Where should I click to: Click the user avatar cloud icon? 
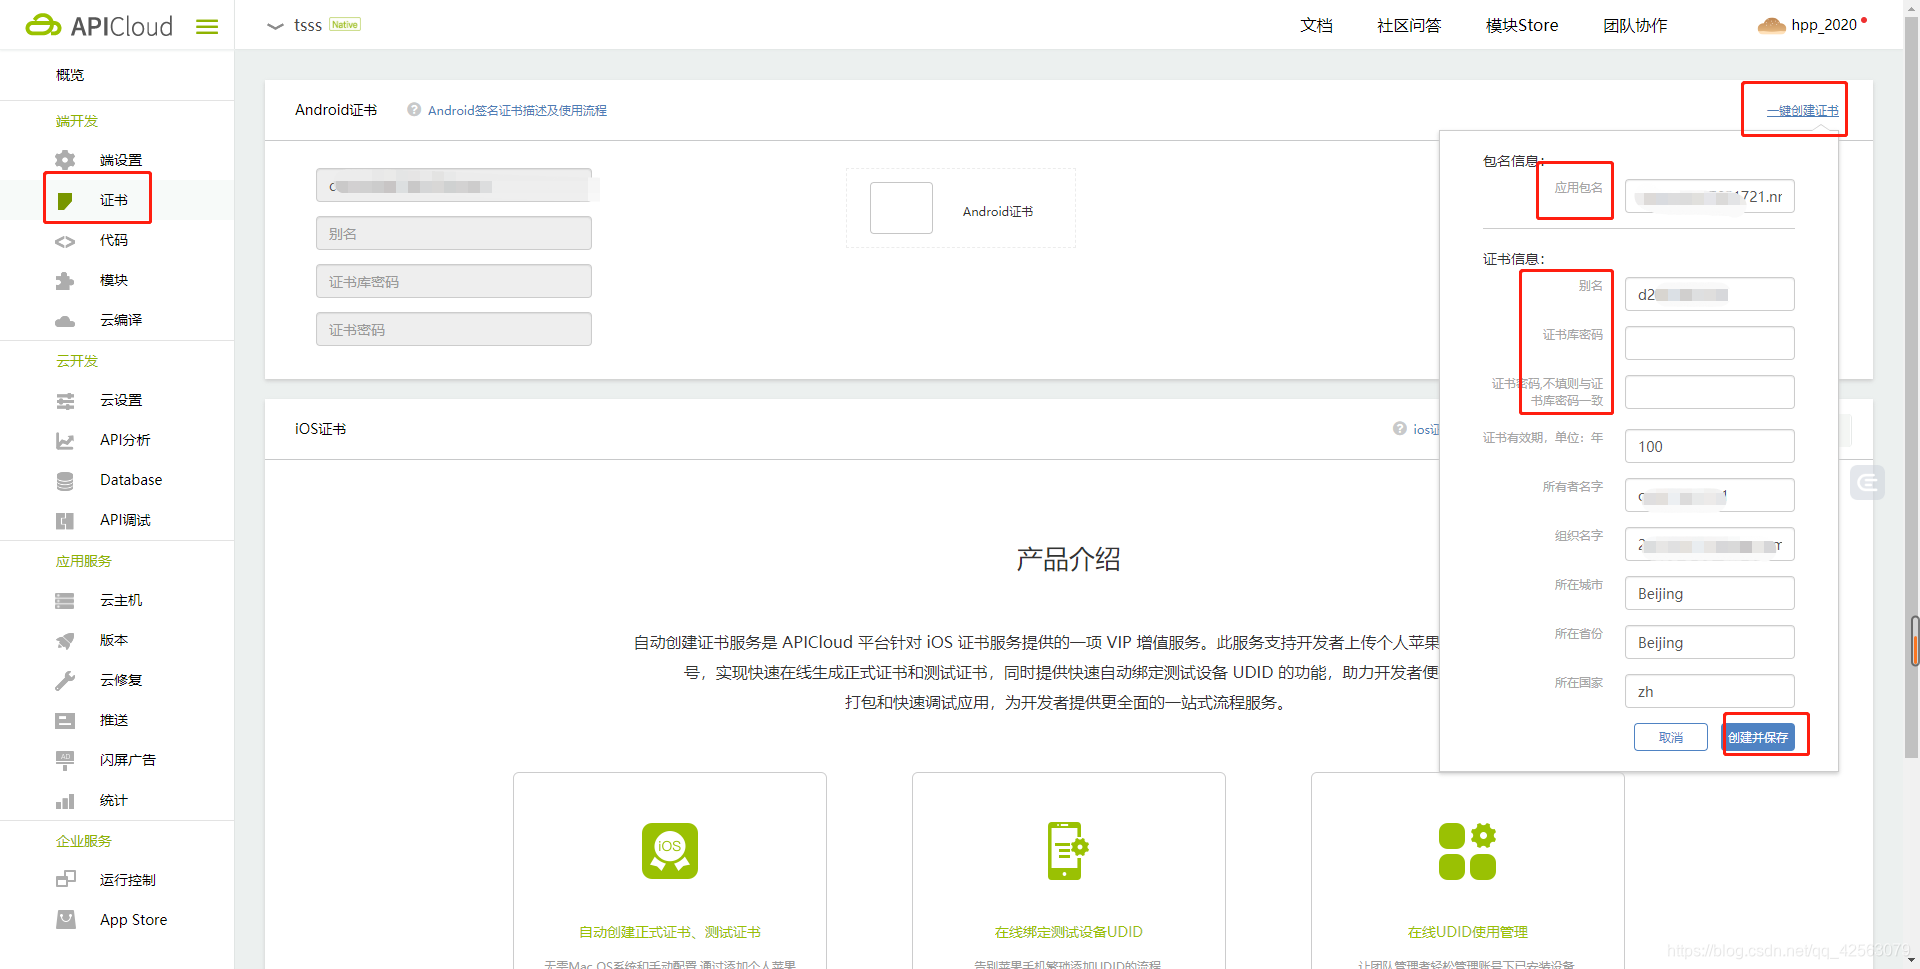point(1771,25)
